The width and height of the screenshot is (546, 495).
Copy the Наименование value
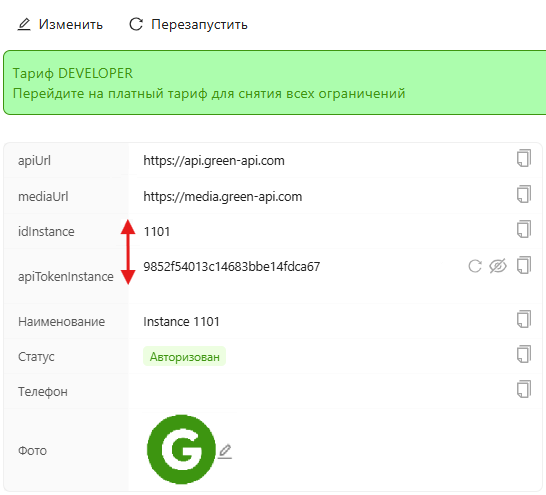coord(524,319)
